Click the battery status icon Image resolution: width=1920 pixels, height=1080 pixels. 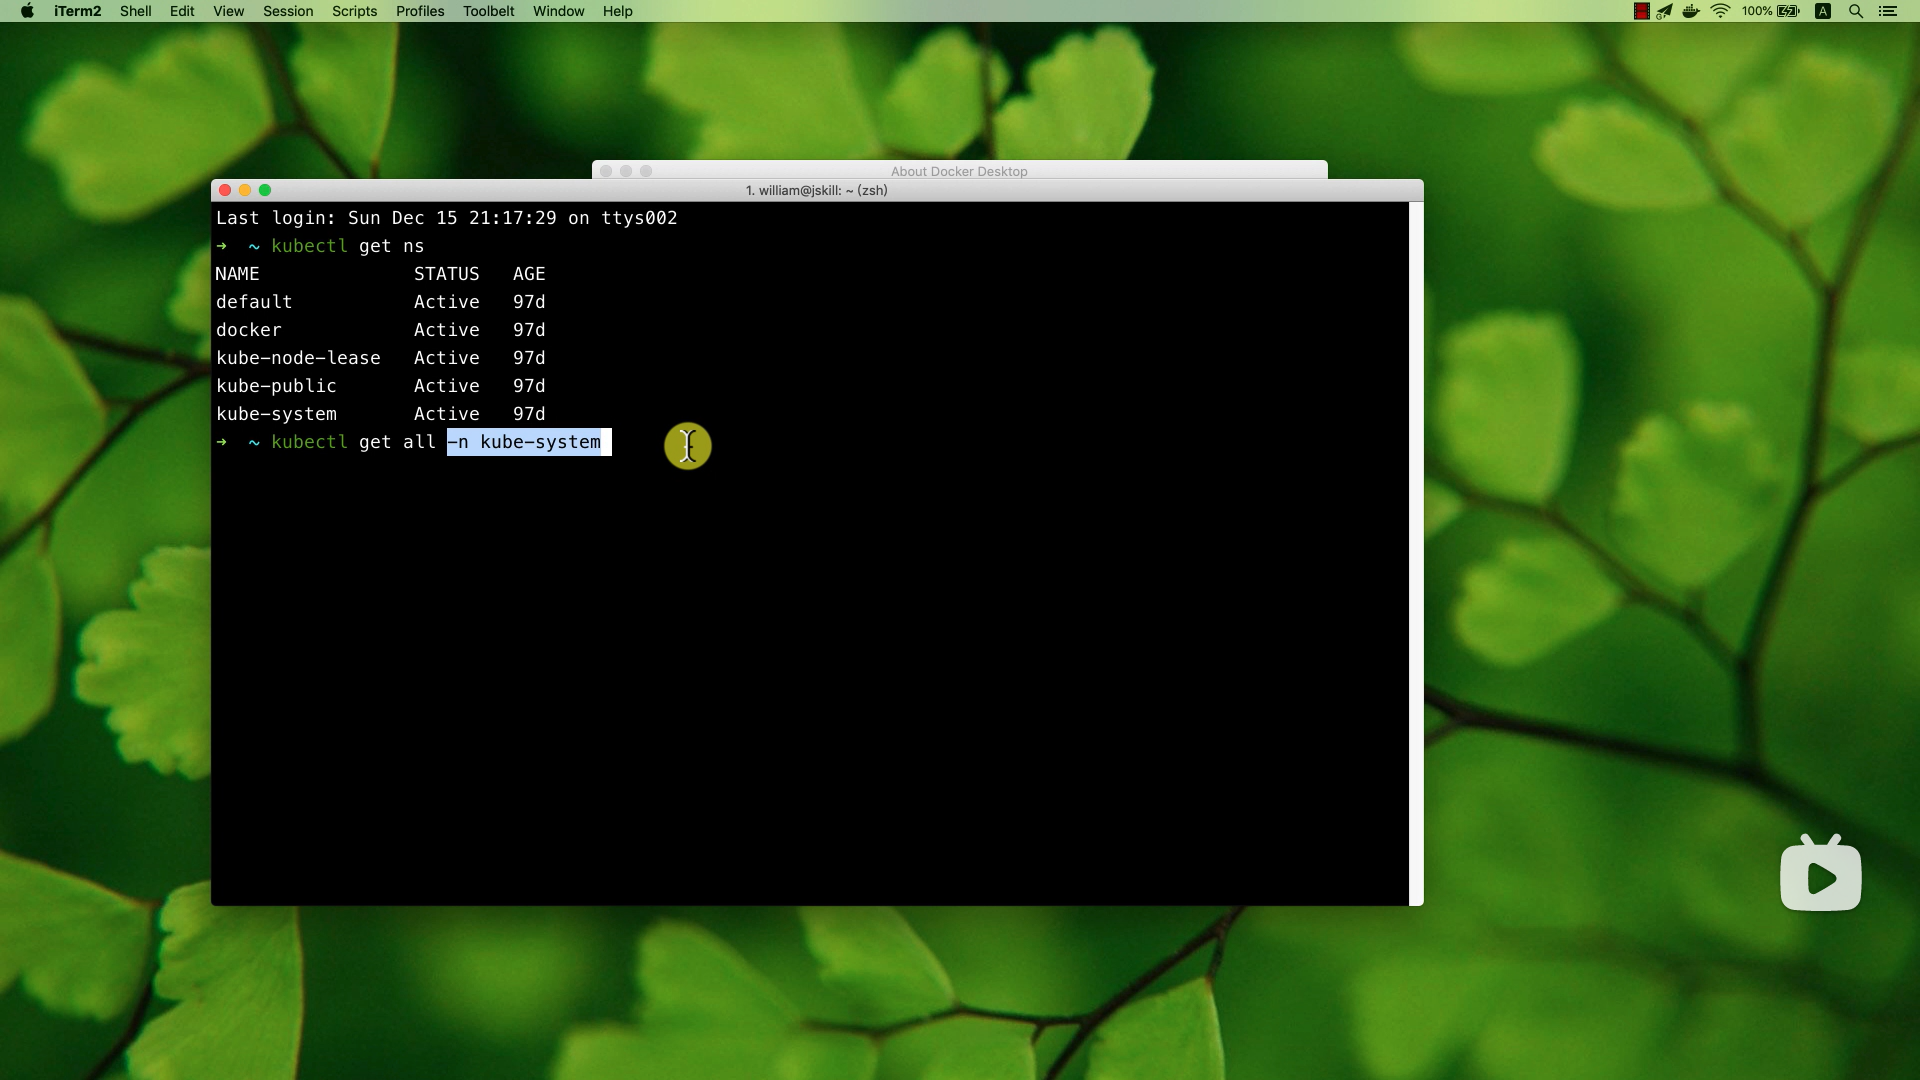[1788, 11]
